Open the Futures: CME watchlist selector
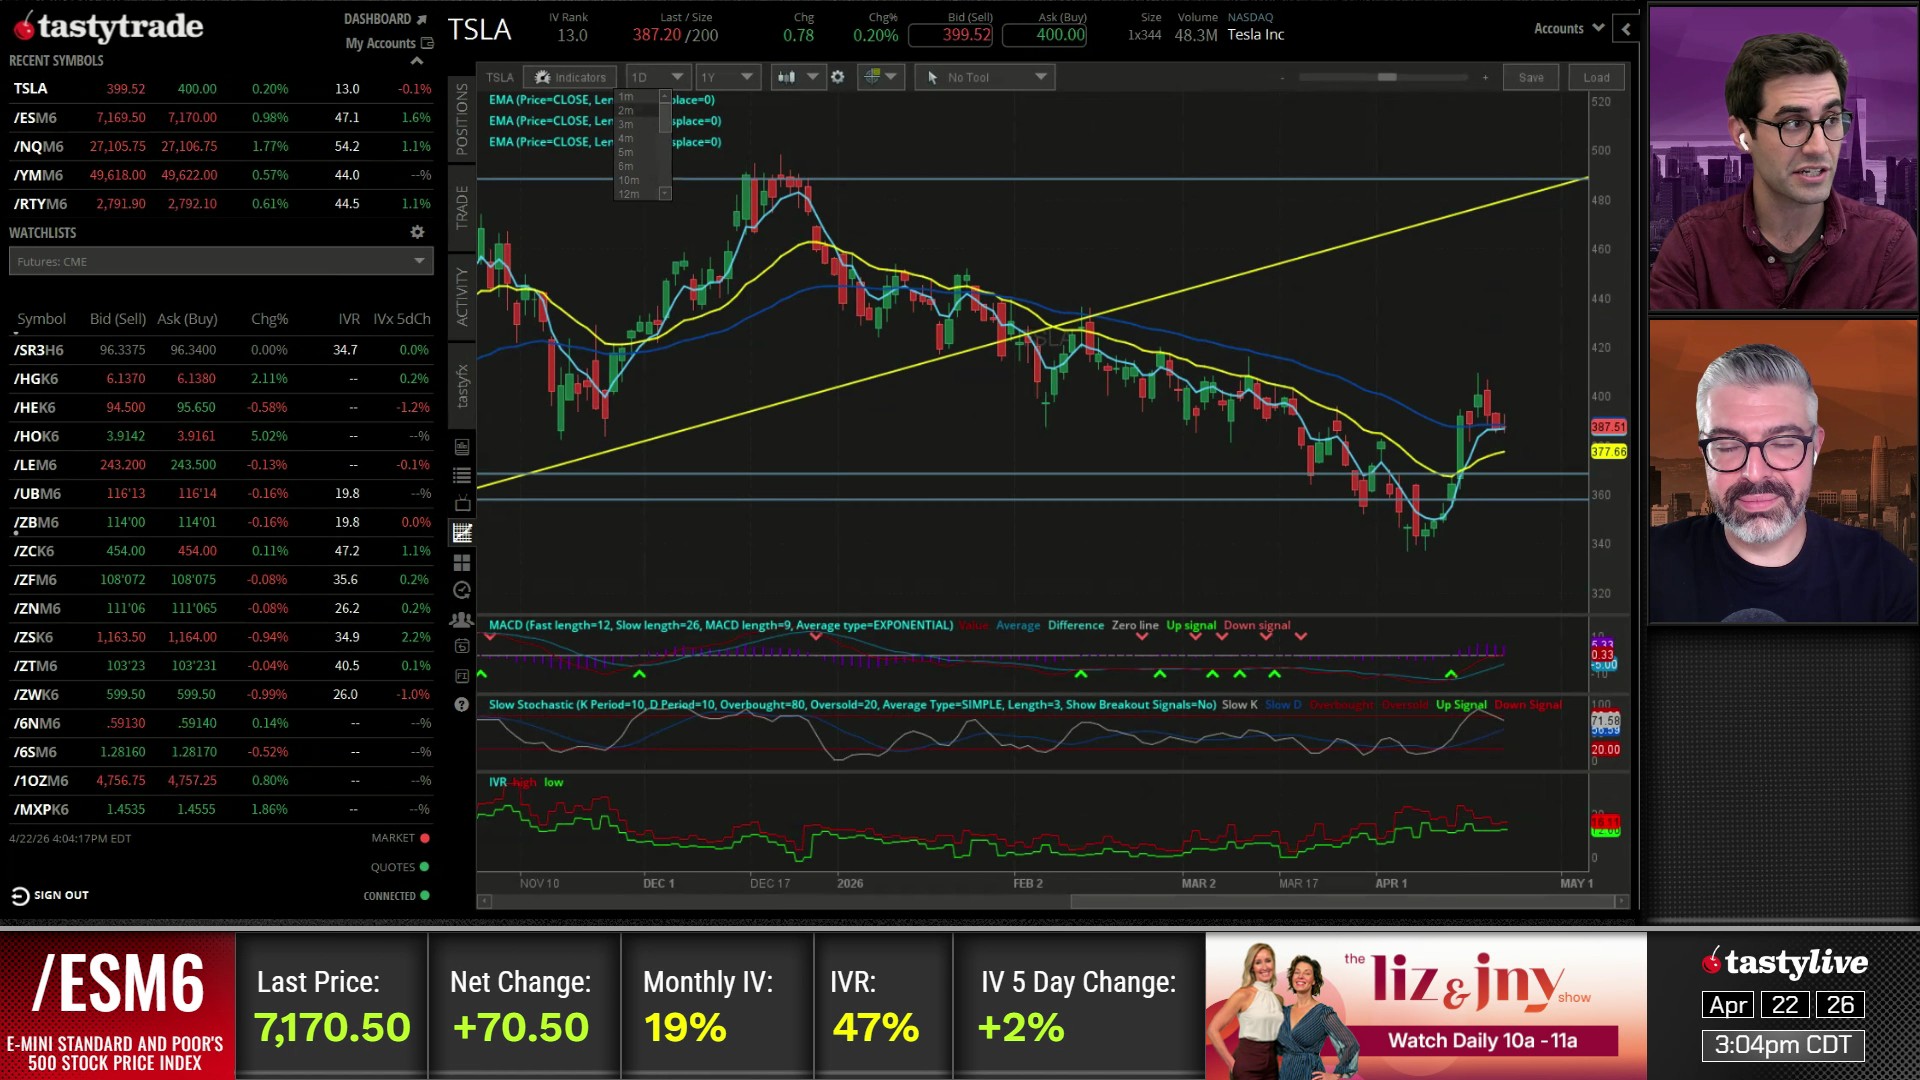1920x1080 pixels. (x=221, y=261)
